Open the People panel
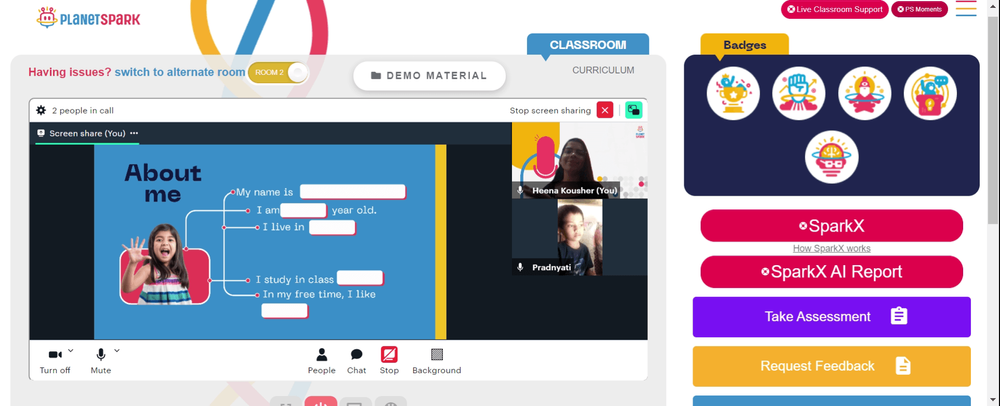The width and height of the screenshot is (1000, 406). click(x=321, y=361)
